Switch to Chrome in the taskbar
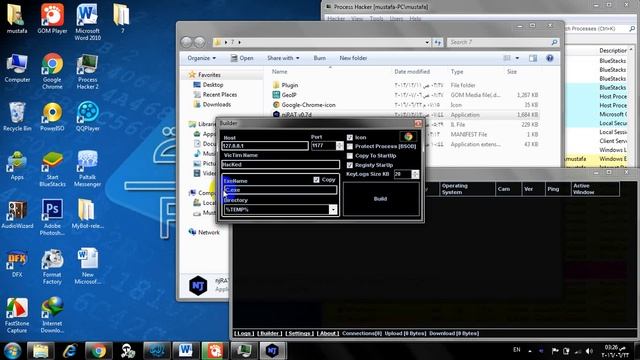640x360 pixels. [98, 351]
